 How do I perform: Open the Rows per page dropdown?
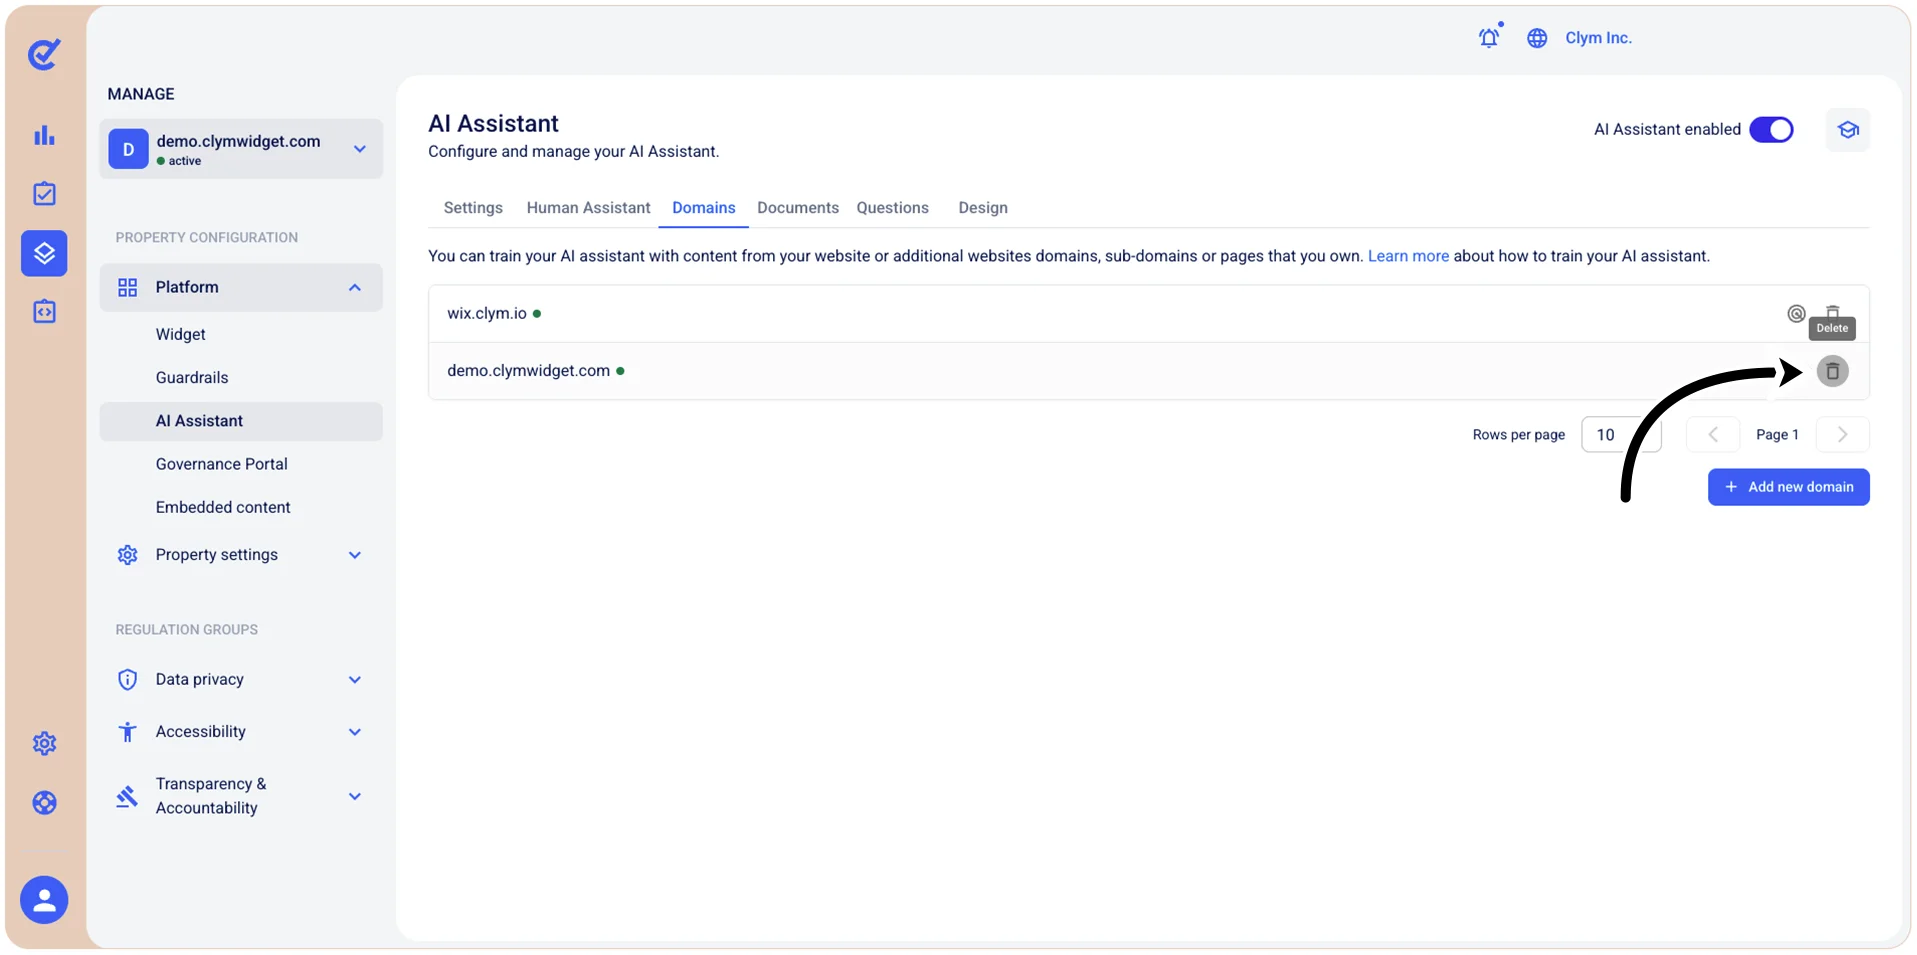point(1621,435)
